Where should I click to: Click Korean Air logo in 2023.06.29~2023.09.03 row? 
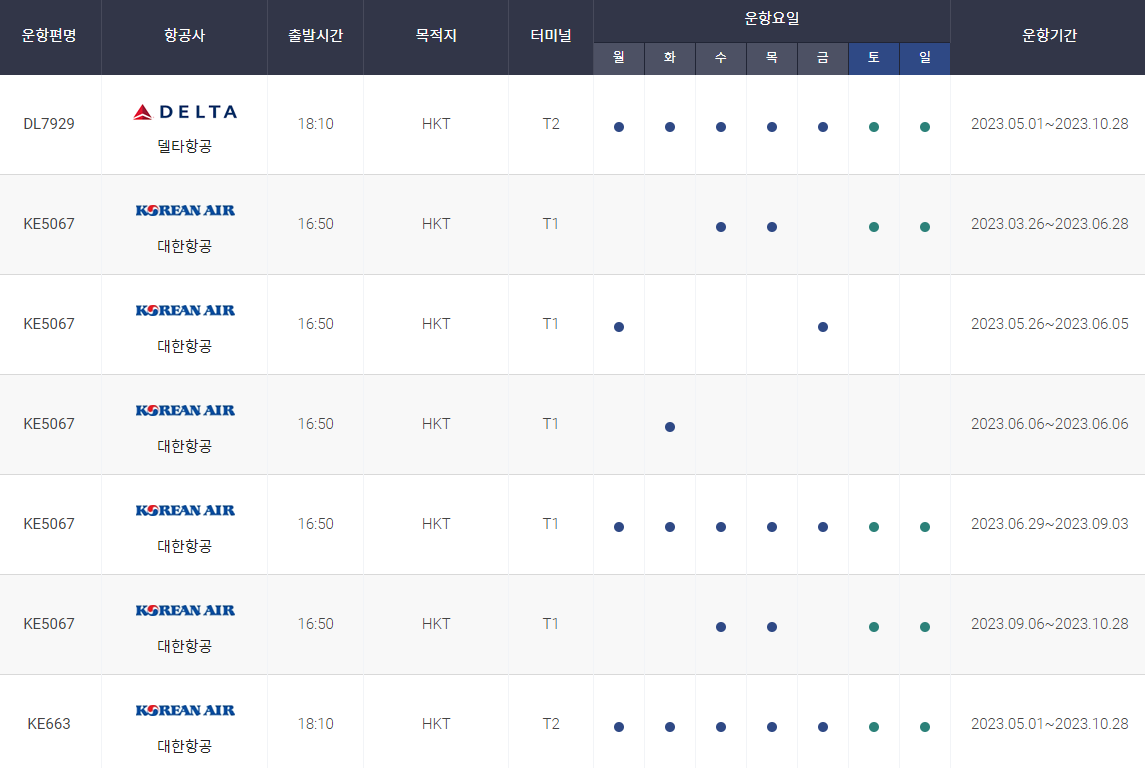(x=185, y=510)
